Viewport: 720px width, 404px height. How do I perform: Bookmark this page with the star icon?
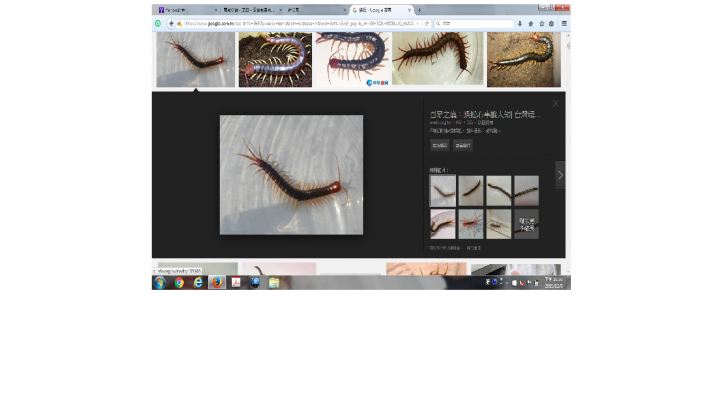[x=542, y=23]
